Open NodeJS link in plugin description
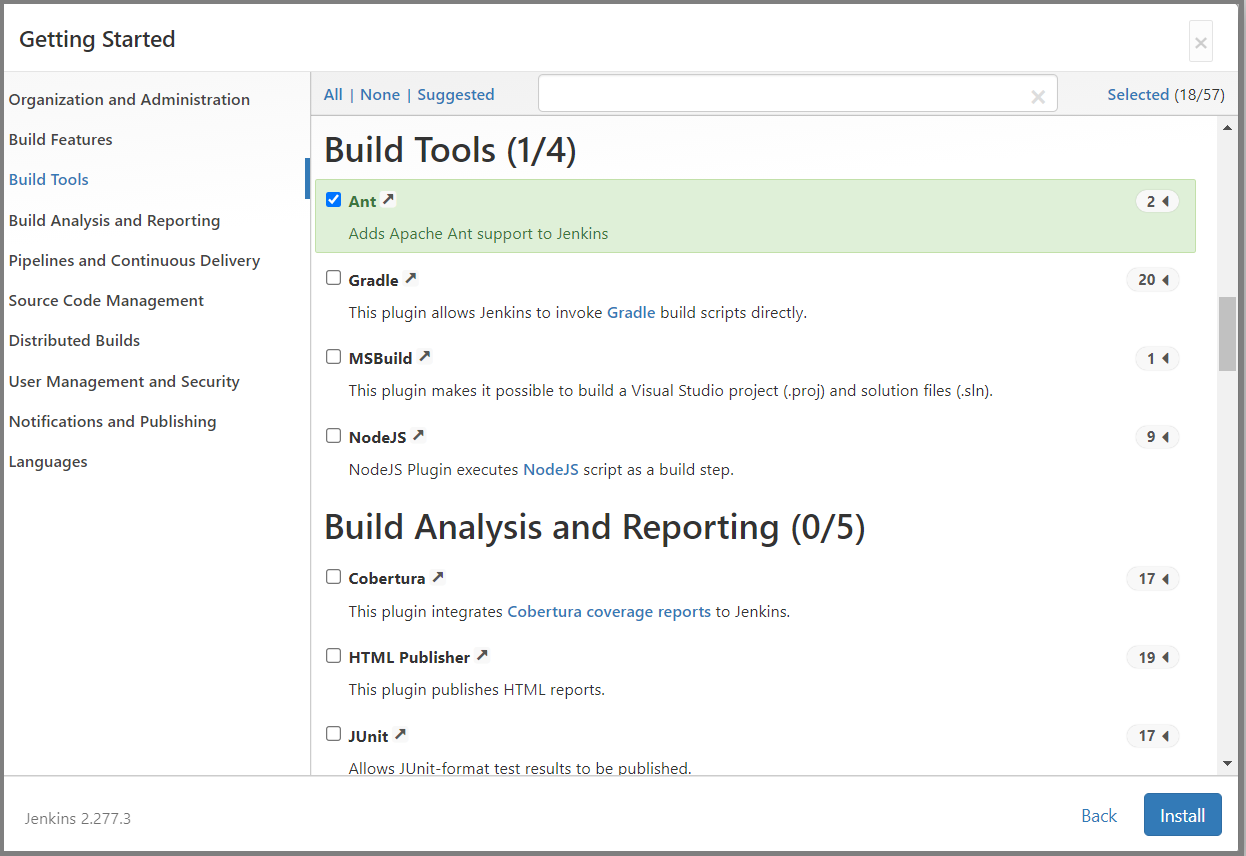Screen dimensions: 1246x856 551,469
